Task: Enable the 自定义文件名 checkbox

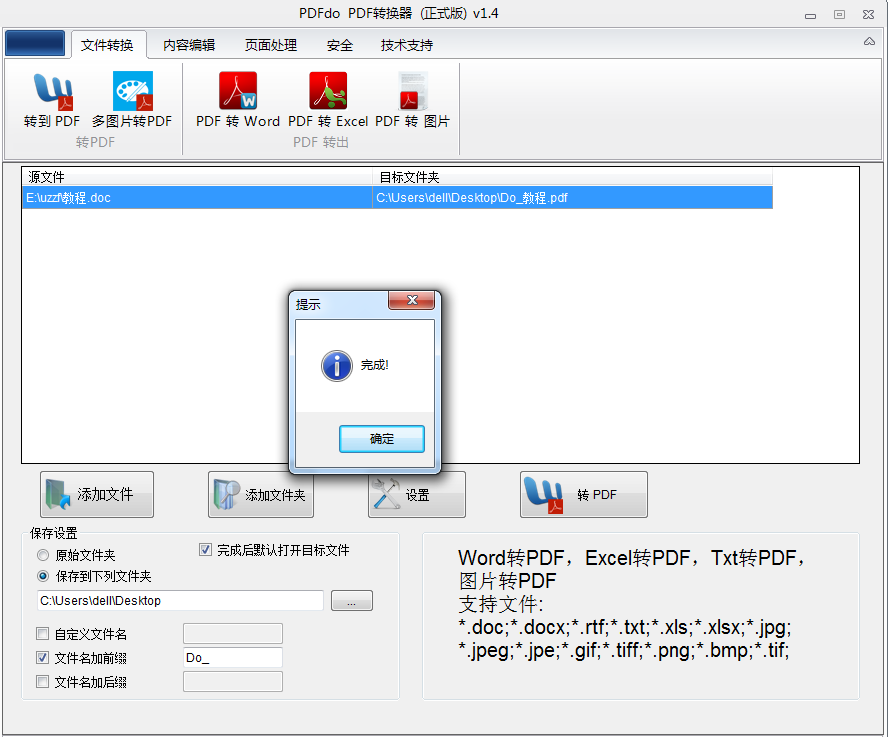Action: coord(42,633)
